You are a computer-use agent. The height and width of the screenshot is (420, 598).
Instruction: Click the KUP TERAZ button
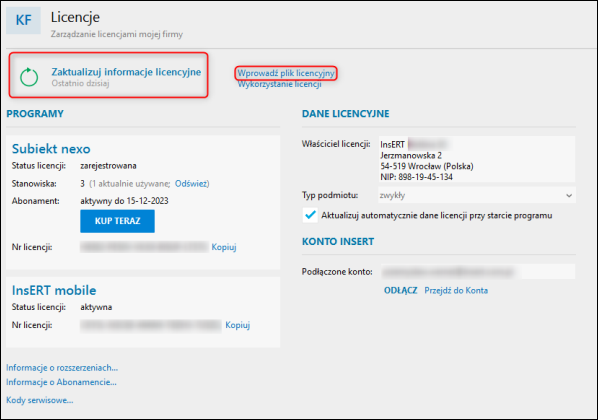[x=117, y=221]
